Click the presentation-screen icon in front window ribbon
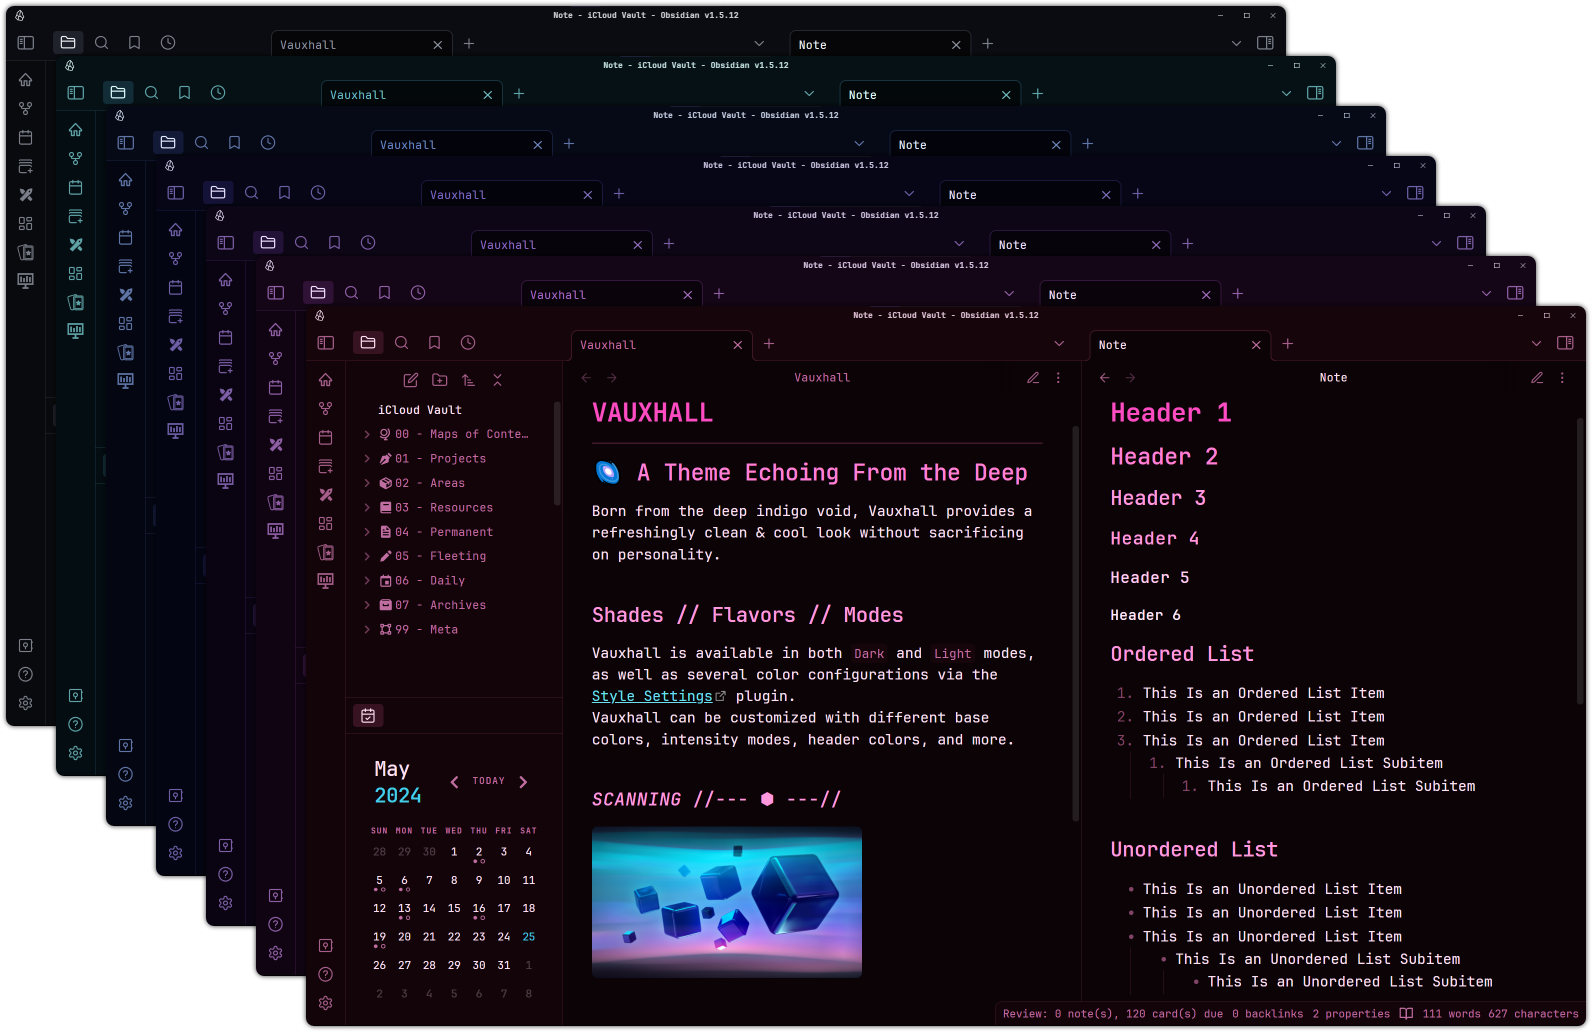This screenshot has height=1032, width=1592. coord(326,581)
